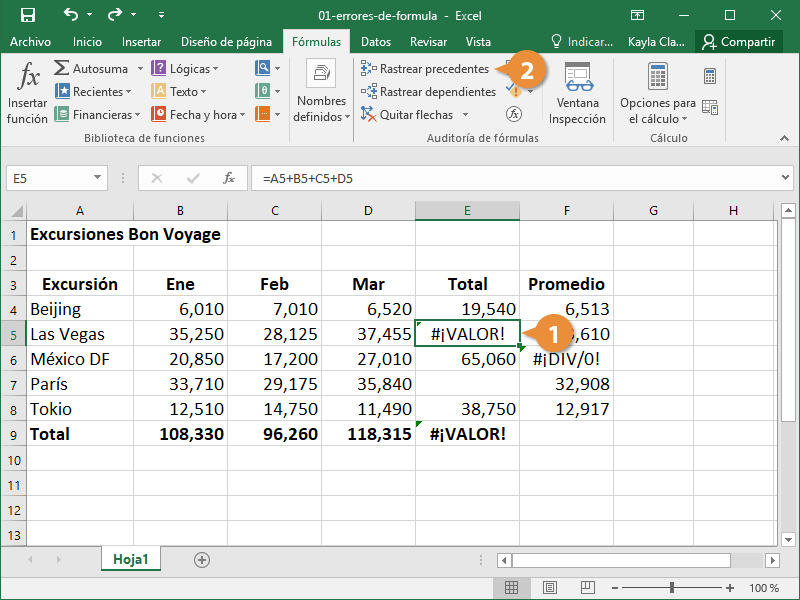Switch to Page Layout view in status bar
Screen dimensions: 800x600
(548, 588)
